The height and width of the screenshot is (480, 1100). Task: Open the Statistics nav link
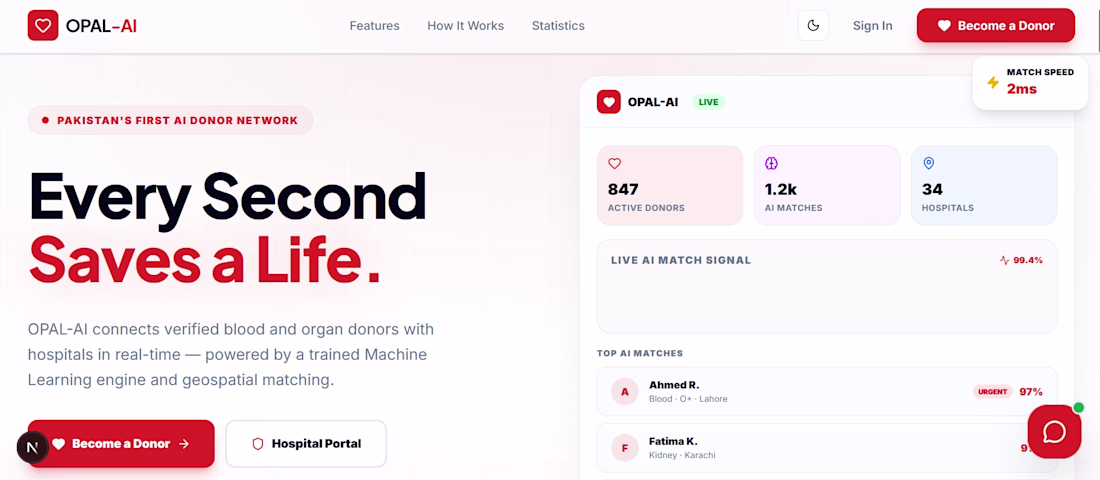click(558, 26)
